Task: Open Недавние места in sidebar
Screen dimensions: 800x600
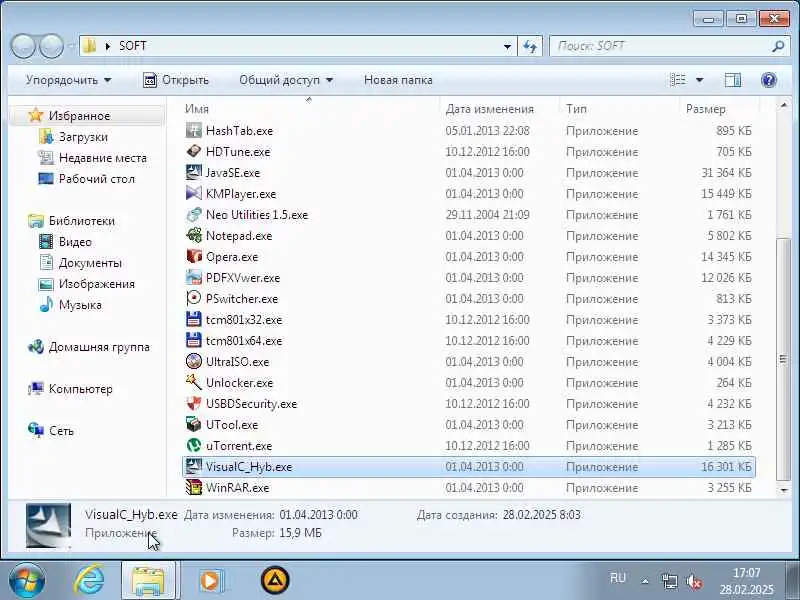Action: pyautogui.click(x=103, y=158)
